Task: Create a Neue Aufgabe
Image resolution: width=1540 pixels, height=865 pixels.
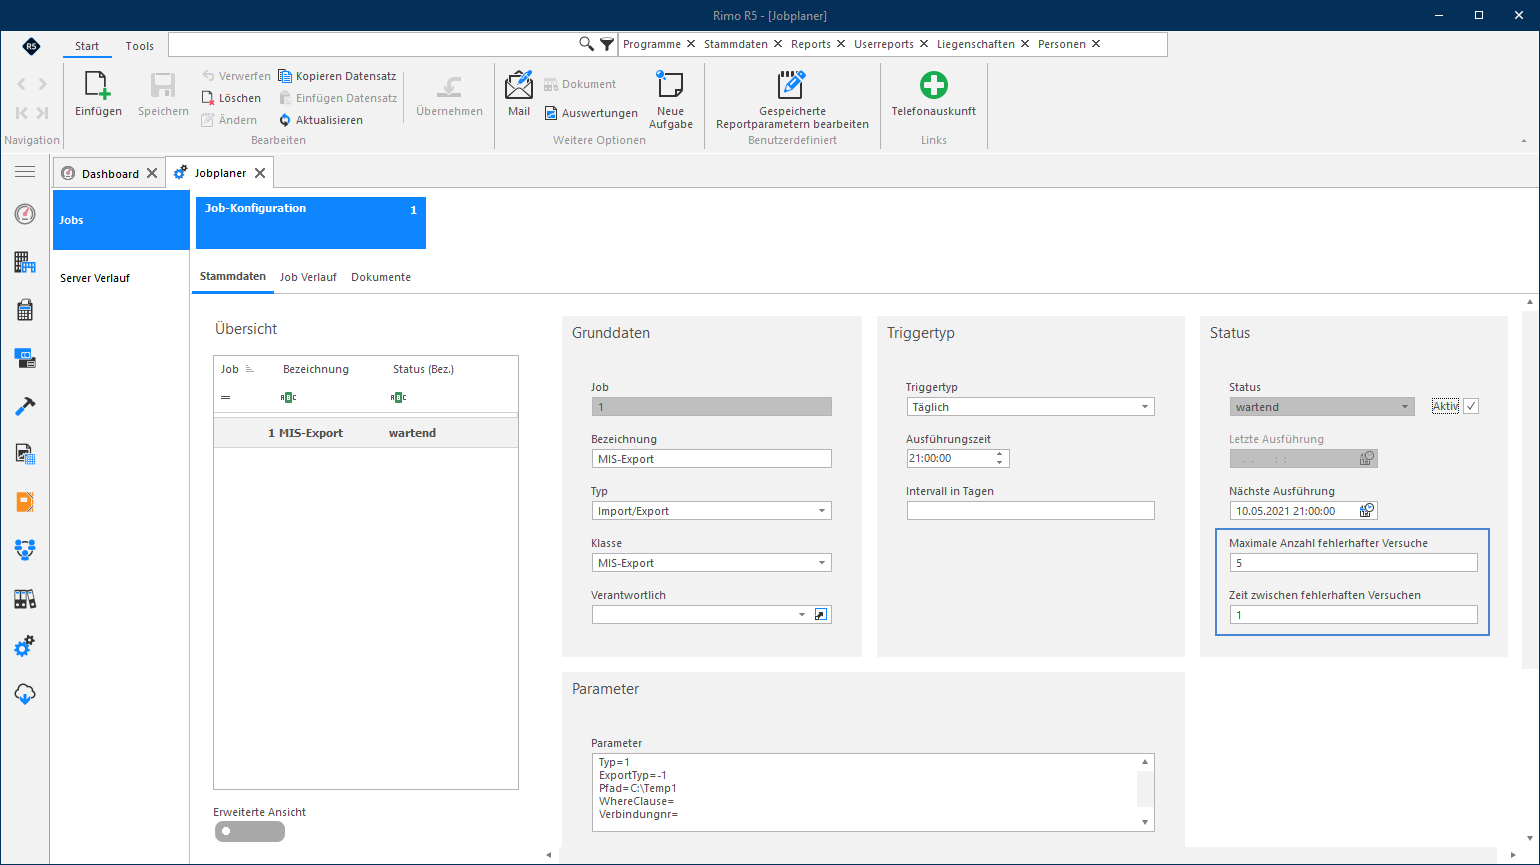Action: click(670, 99)
